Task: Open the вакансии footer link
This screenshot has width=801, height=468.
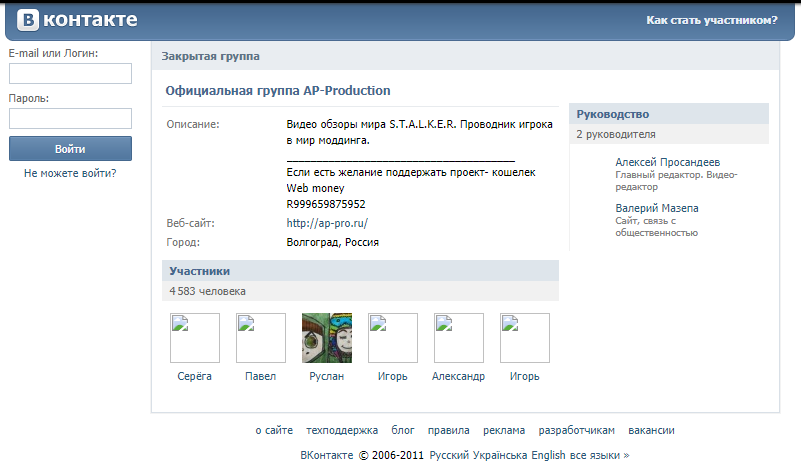Action: pos(651,430)
